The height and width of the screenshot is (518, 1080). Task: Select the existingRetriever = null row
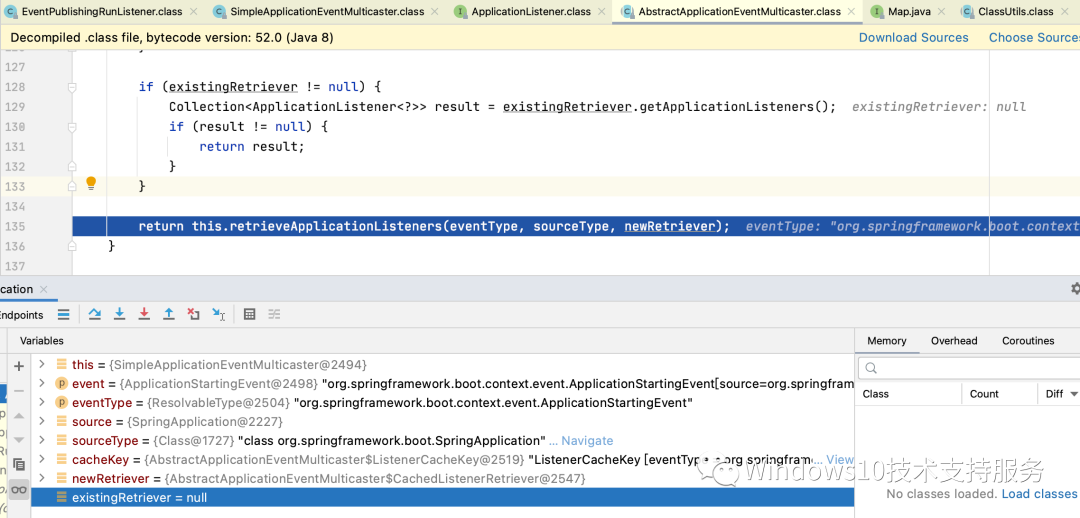click(442, 497)
